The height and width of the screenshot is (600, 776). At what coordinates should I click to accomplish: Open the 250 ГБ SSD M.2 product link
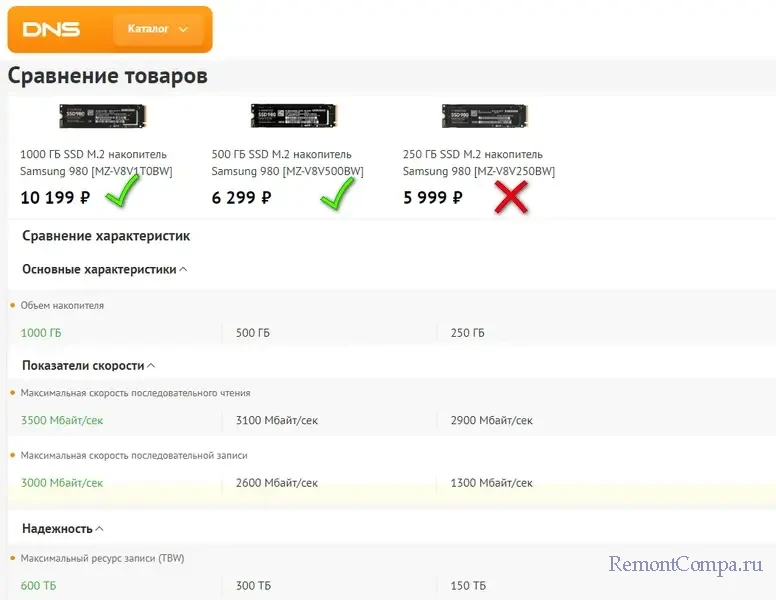click(x=477, y=163)
